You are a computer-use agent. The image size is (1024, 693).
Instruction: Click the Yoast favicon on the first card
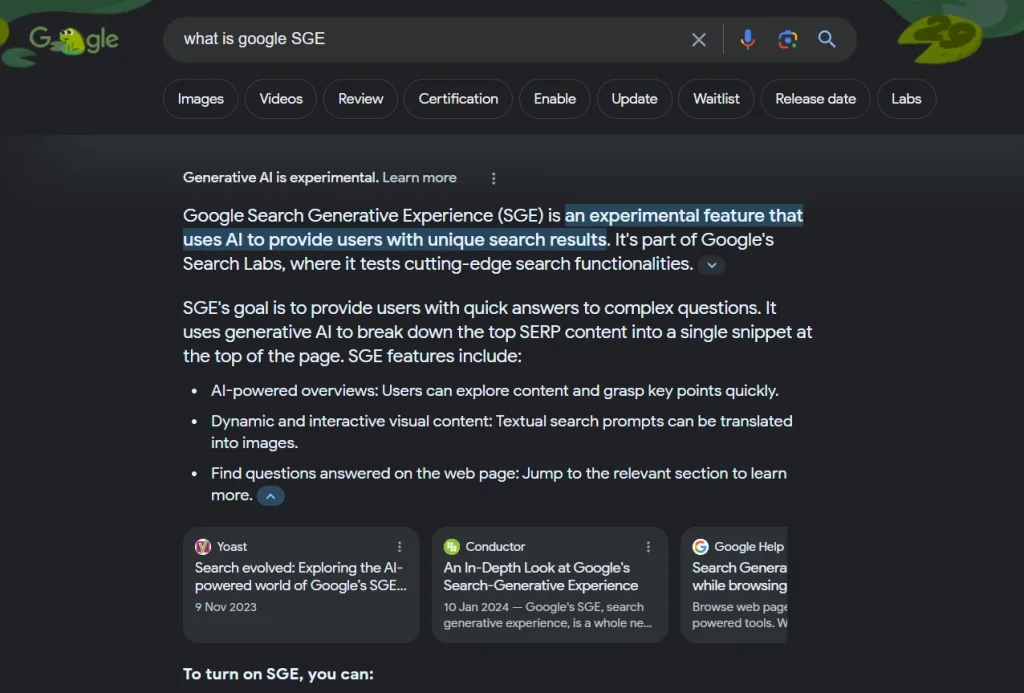coord(202,546)
